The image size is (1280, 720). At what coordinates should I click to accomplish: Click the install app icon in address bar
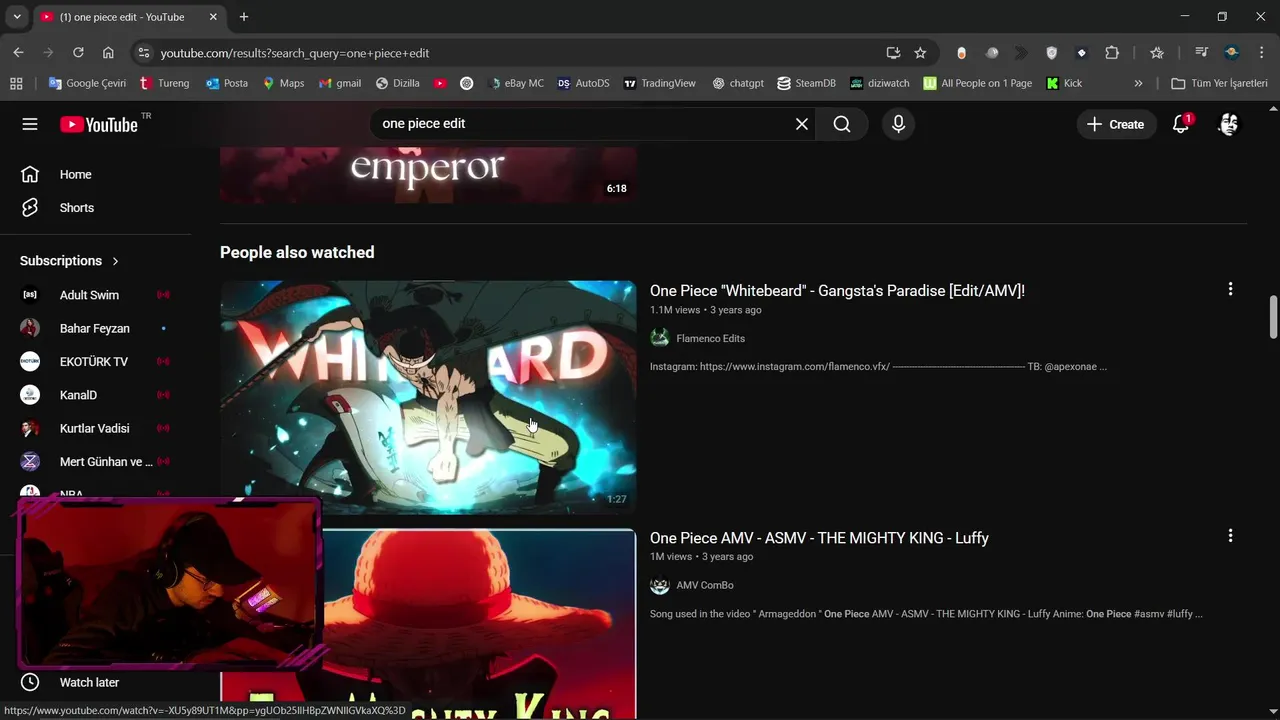point(893,53)
